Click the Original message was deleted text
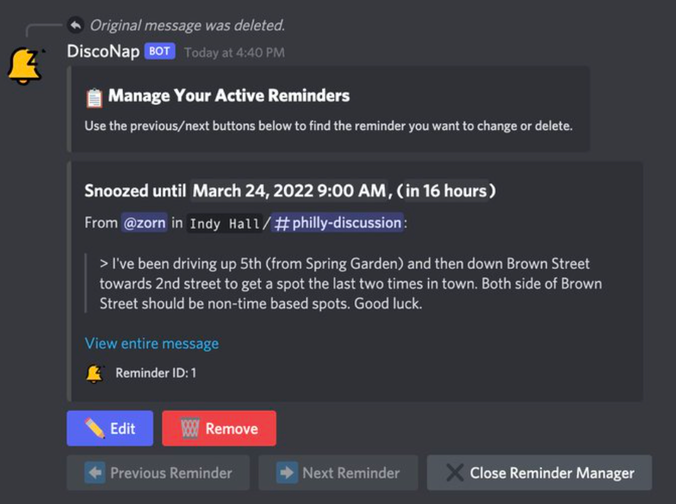This screenshot has width=676, height=504. [188, 25]
